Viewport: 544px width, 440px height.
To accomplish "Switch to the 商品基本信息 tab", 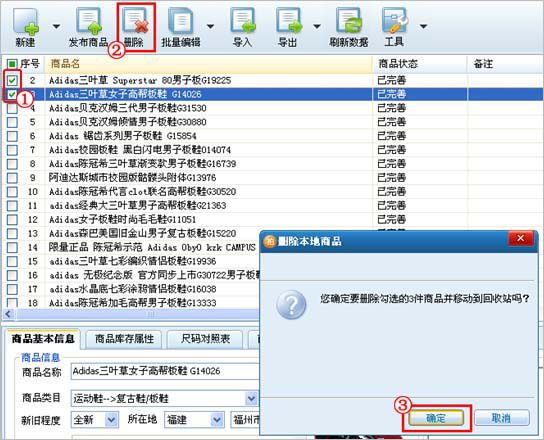I will [x=43, y=339].
